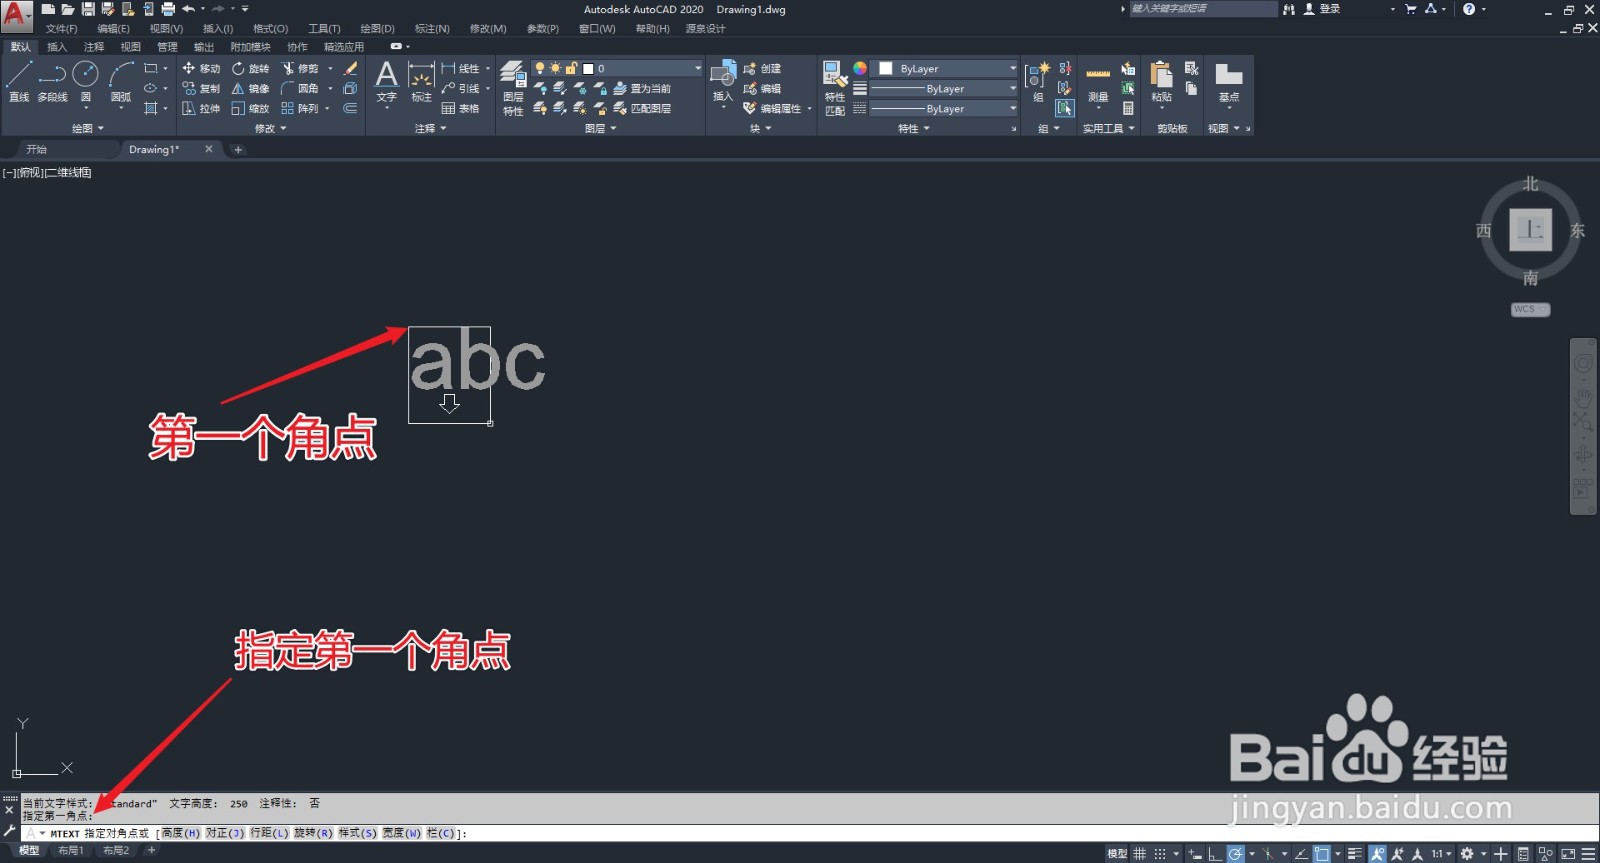The height and width of the screenshot is (863, 1600).
Task: Click Match Properties (特性匹配) icon
Action: [835, 88]
